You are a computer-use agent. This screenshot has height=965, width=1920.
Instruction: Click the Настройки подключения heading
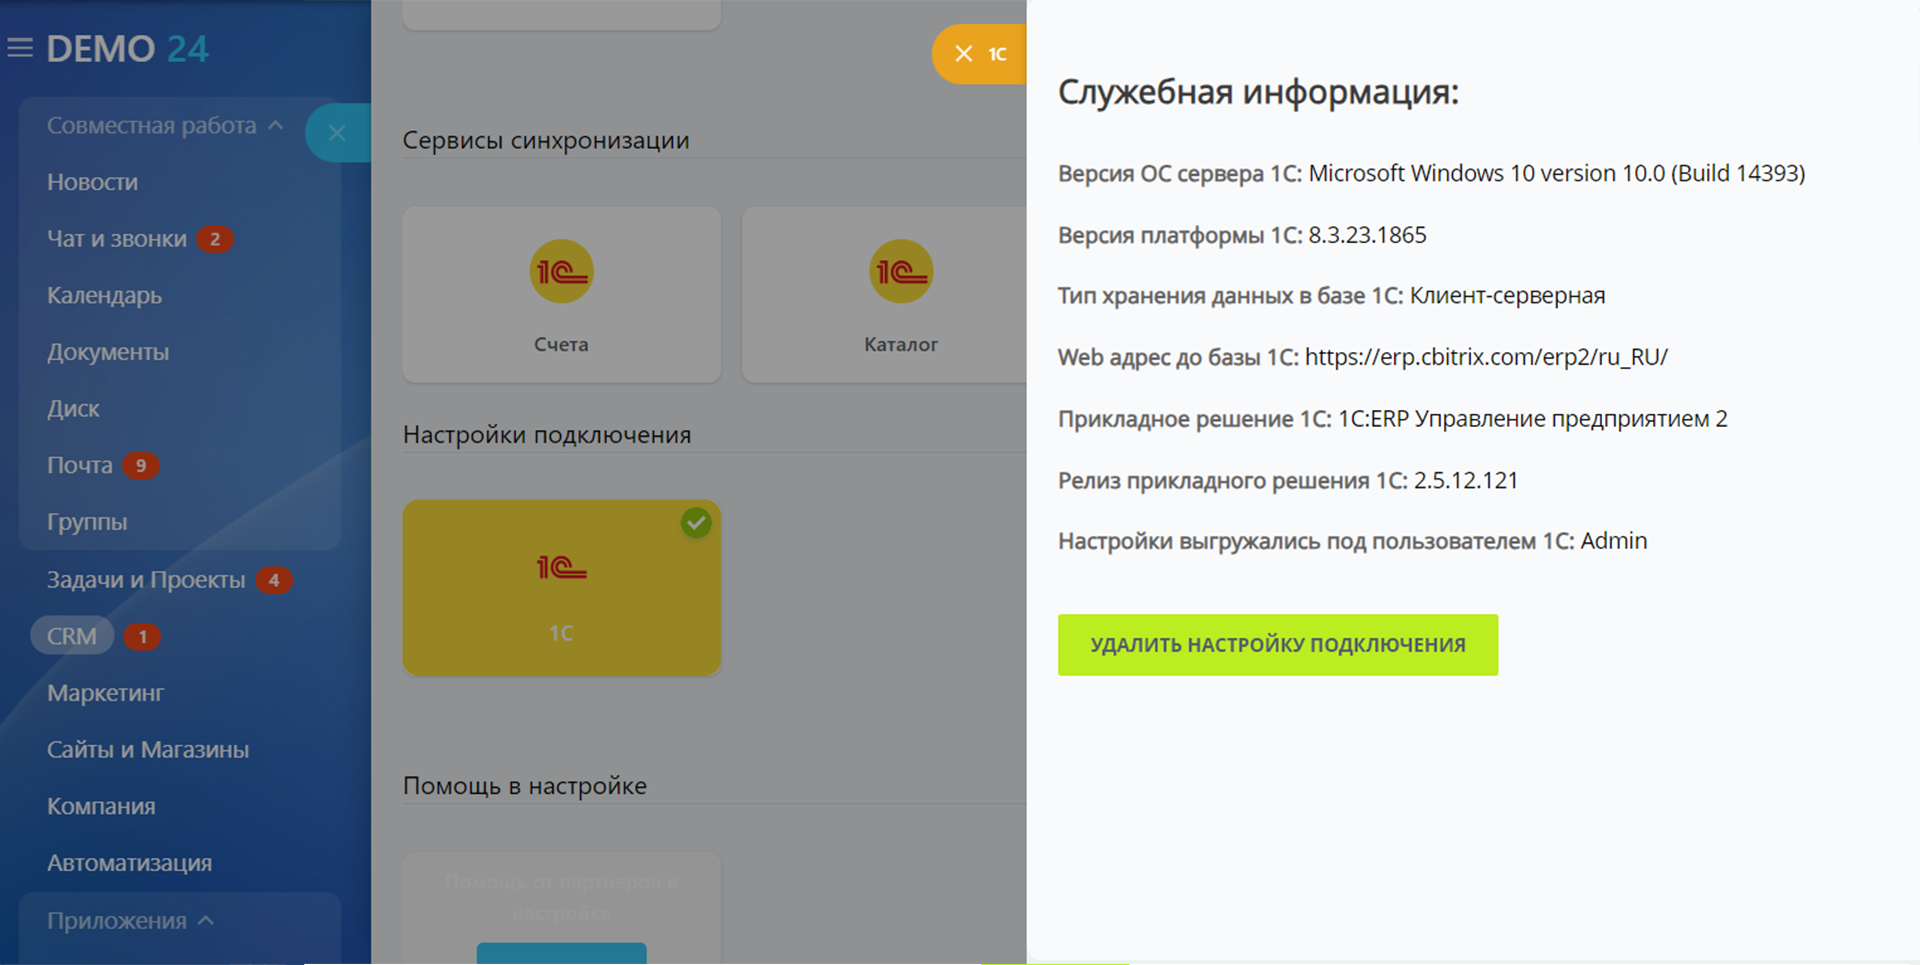tap(547, 435)
